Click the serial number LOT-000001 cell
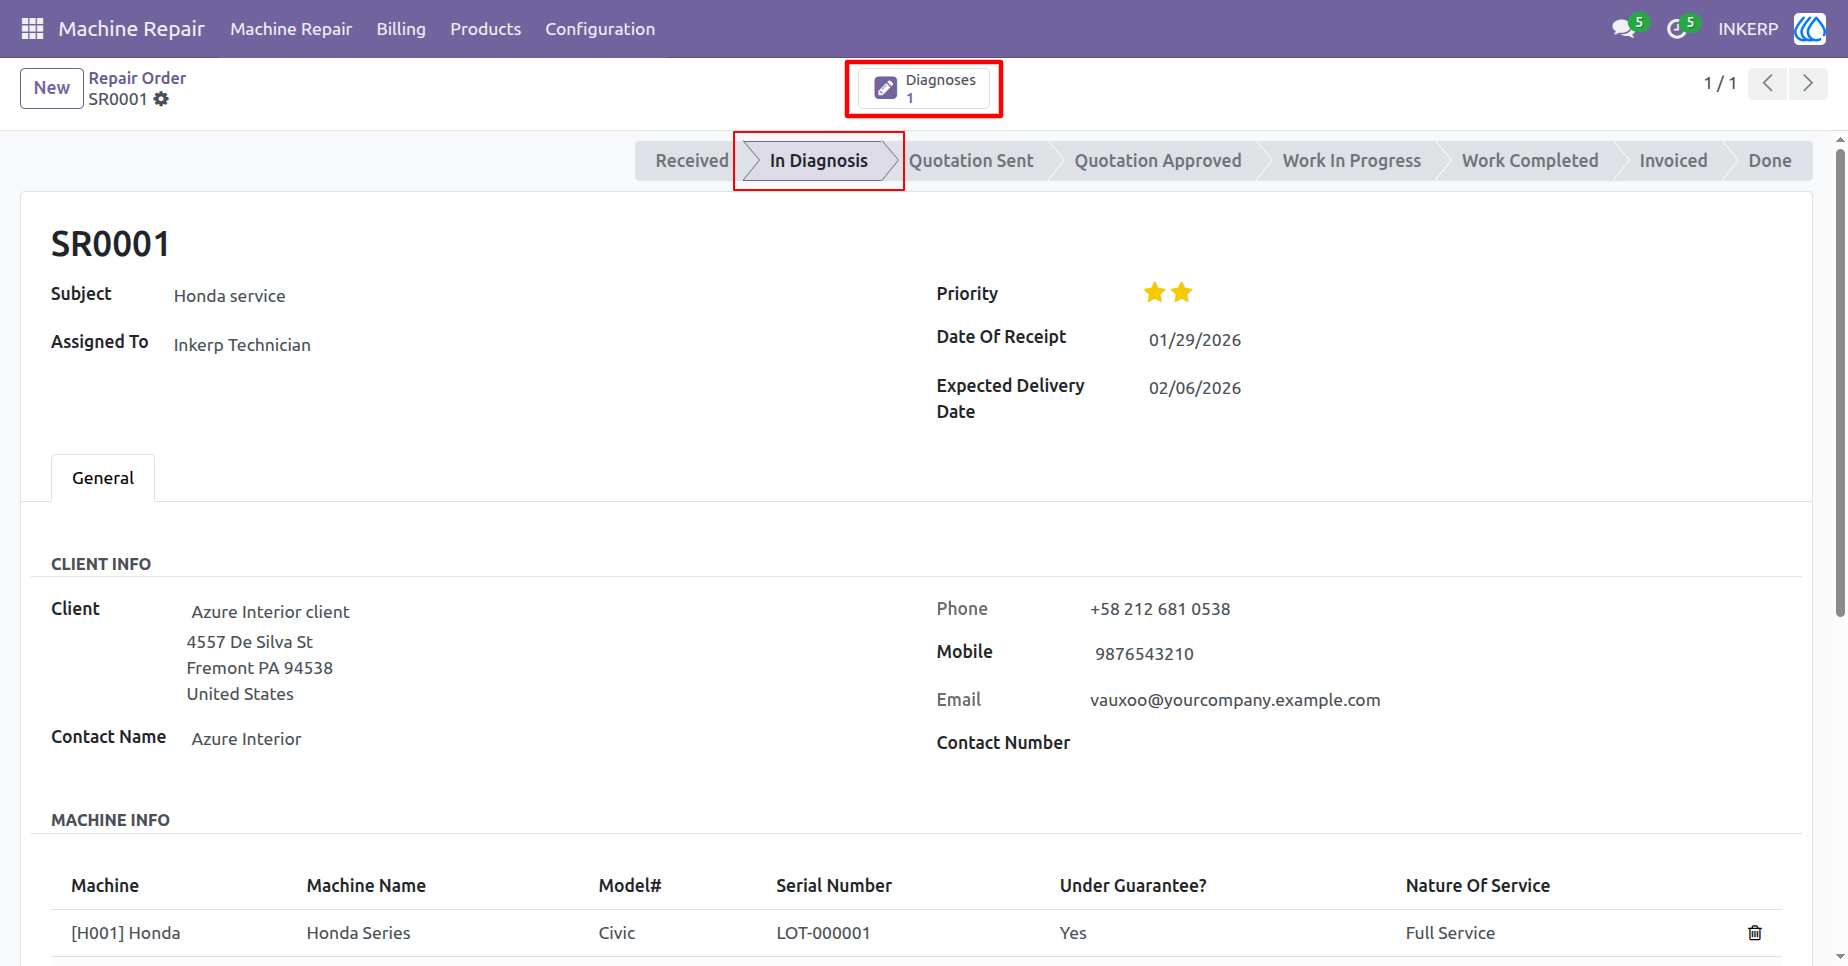Viewport: 1848px width, 966px height. (x=823, y=933)
